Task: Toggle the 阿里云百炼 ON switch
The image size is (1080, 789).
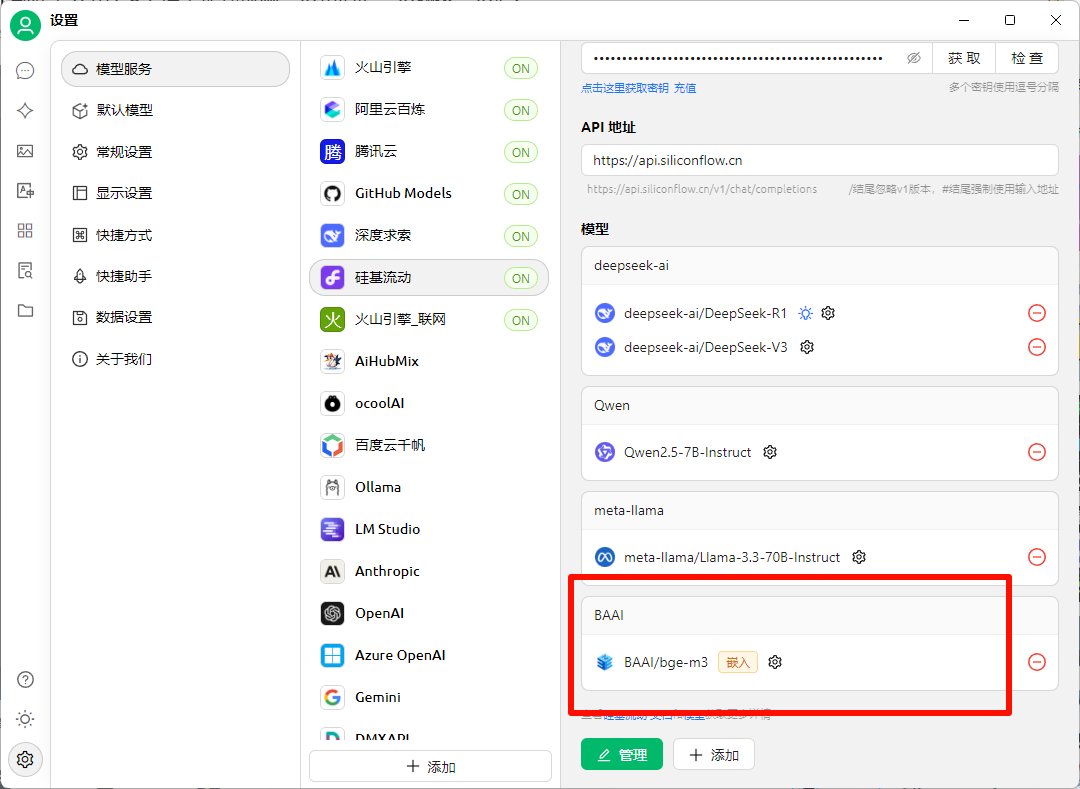Action: coord(521,110)
